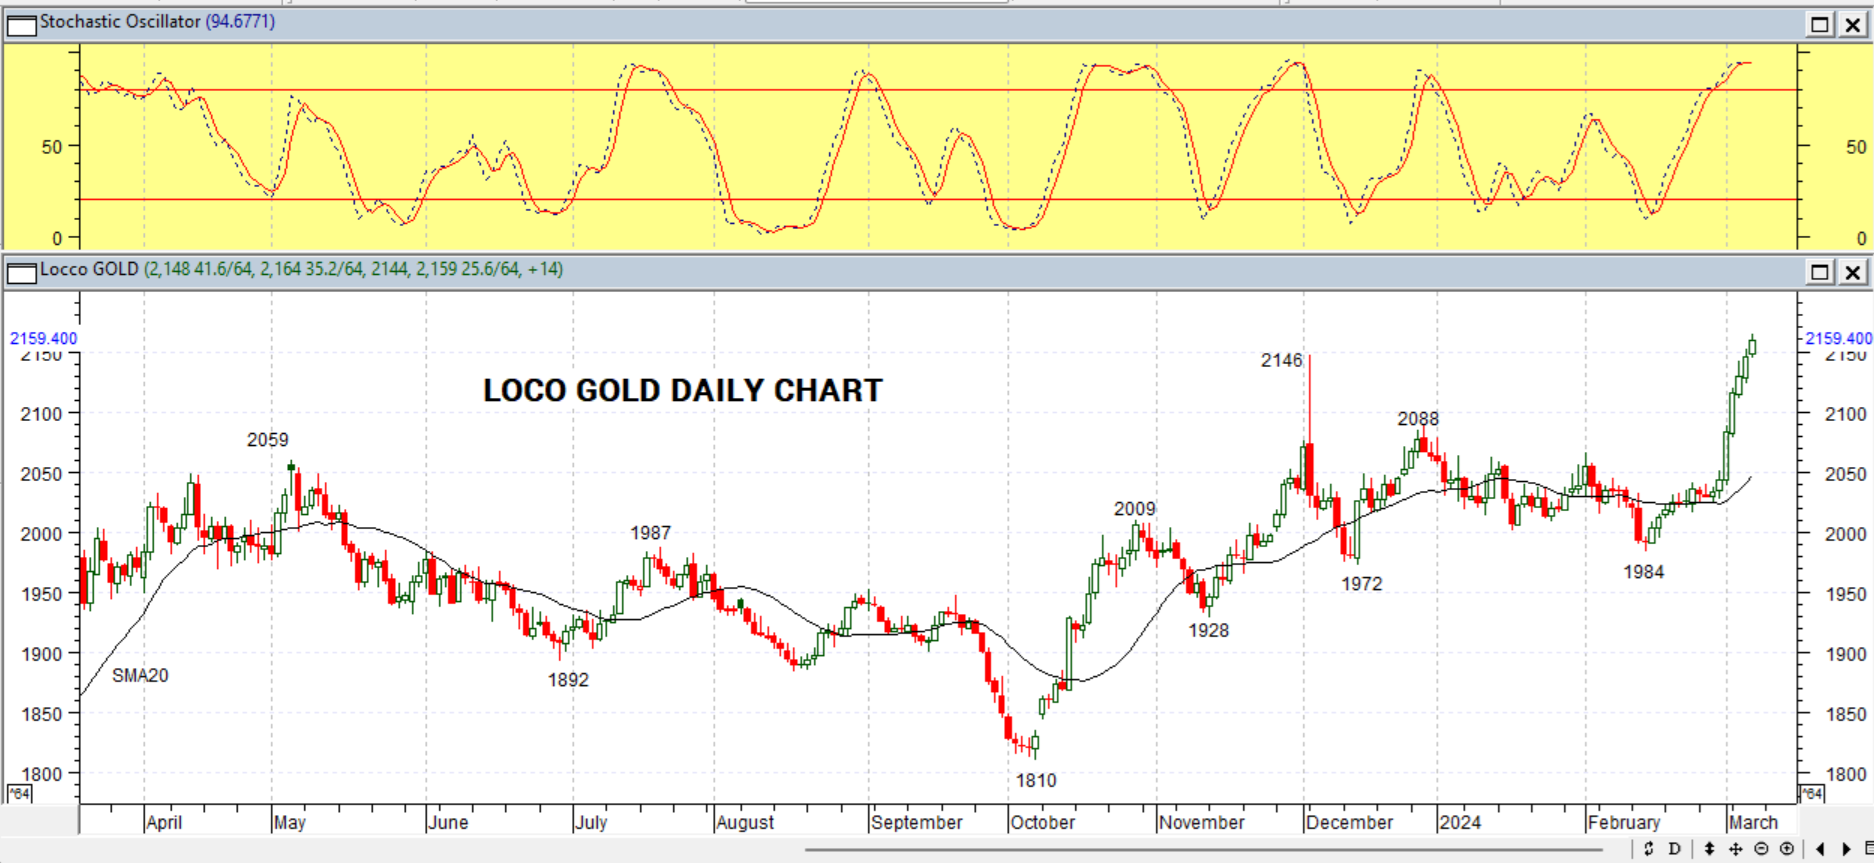Viewport: 1874px width, 863px height.
Task: Click the 1987 price annotation
Action: tap(650, 533)
